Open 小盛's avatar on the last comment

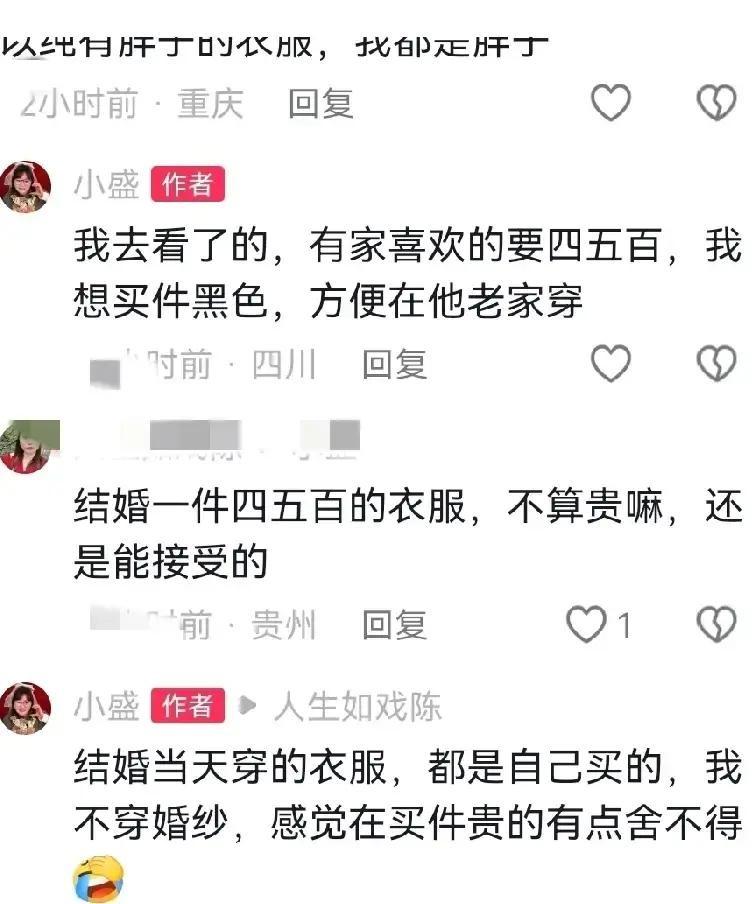(25, 708)
